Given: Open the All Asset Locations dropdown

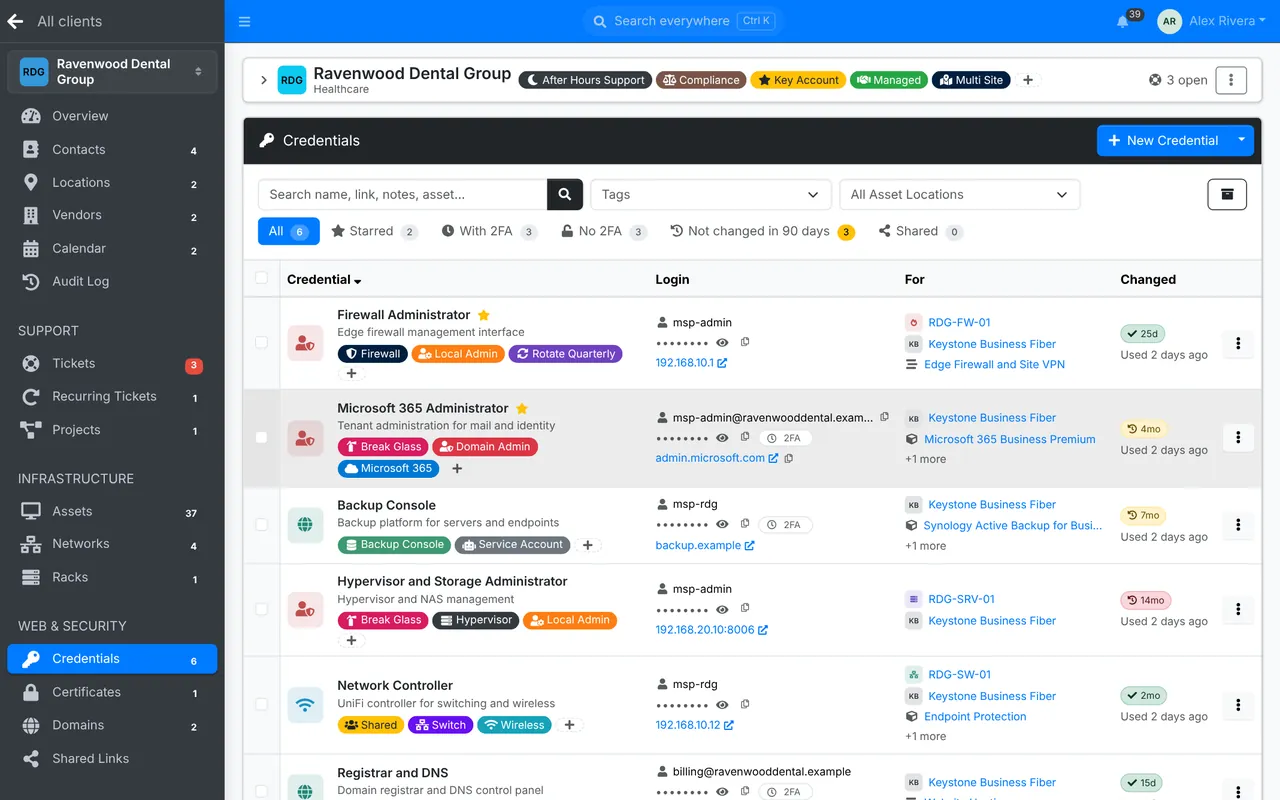Looking at the screenshot, I should tap(960, 194).
